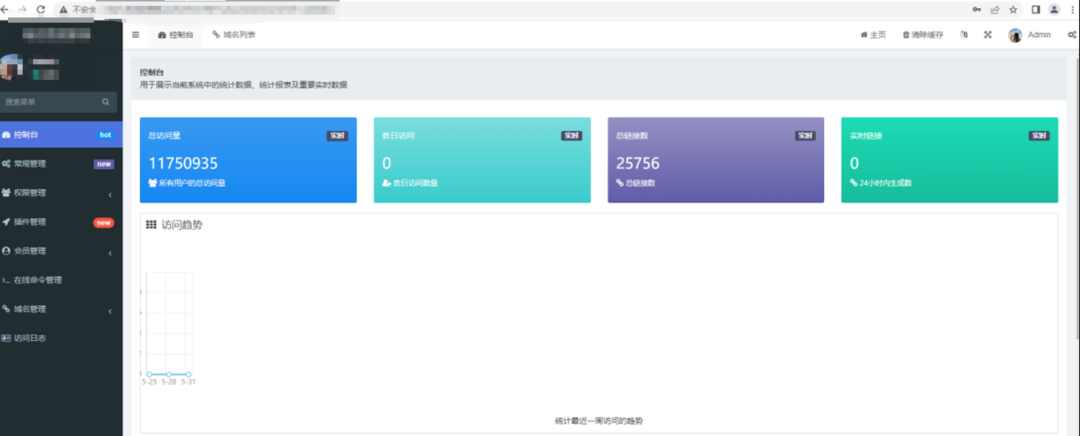Screen dimensions: 1080x436
Task: Toggle the sidebar hamburger menu
Action: click(136, 35)
